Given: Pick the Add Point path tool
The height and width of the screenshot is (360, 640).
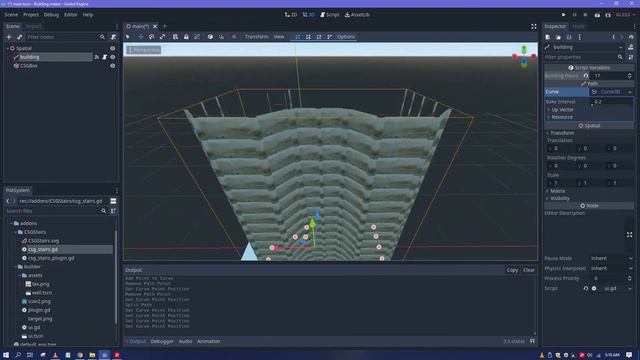Looking at the screenshot, I should pos(308,37).
